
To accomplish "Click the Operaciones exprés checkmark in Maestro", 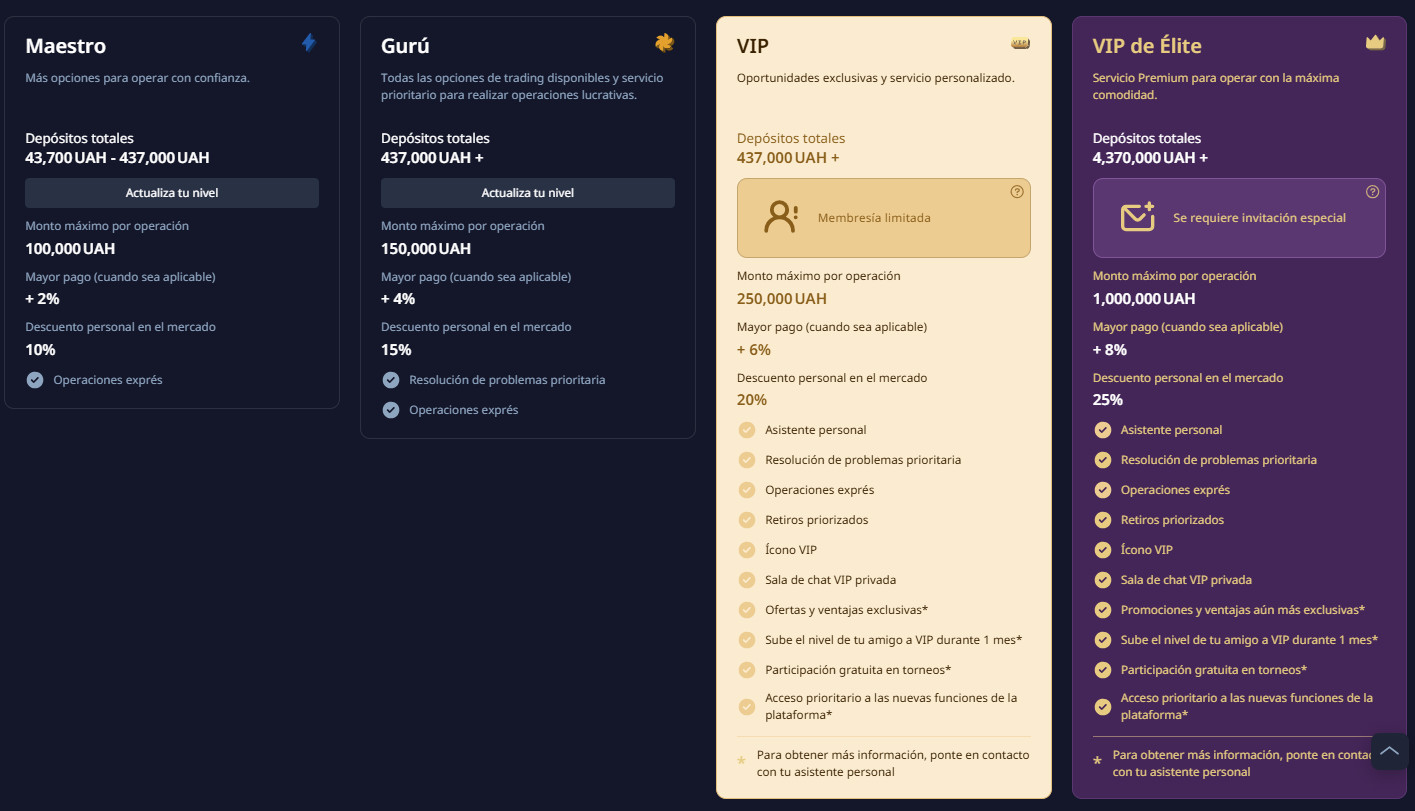I will click(x=35, y=380).
